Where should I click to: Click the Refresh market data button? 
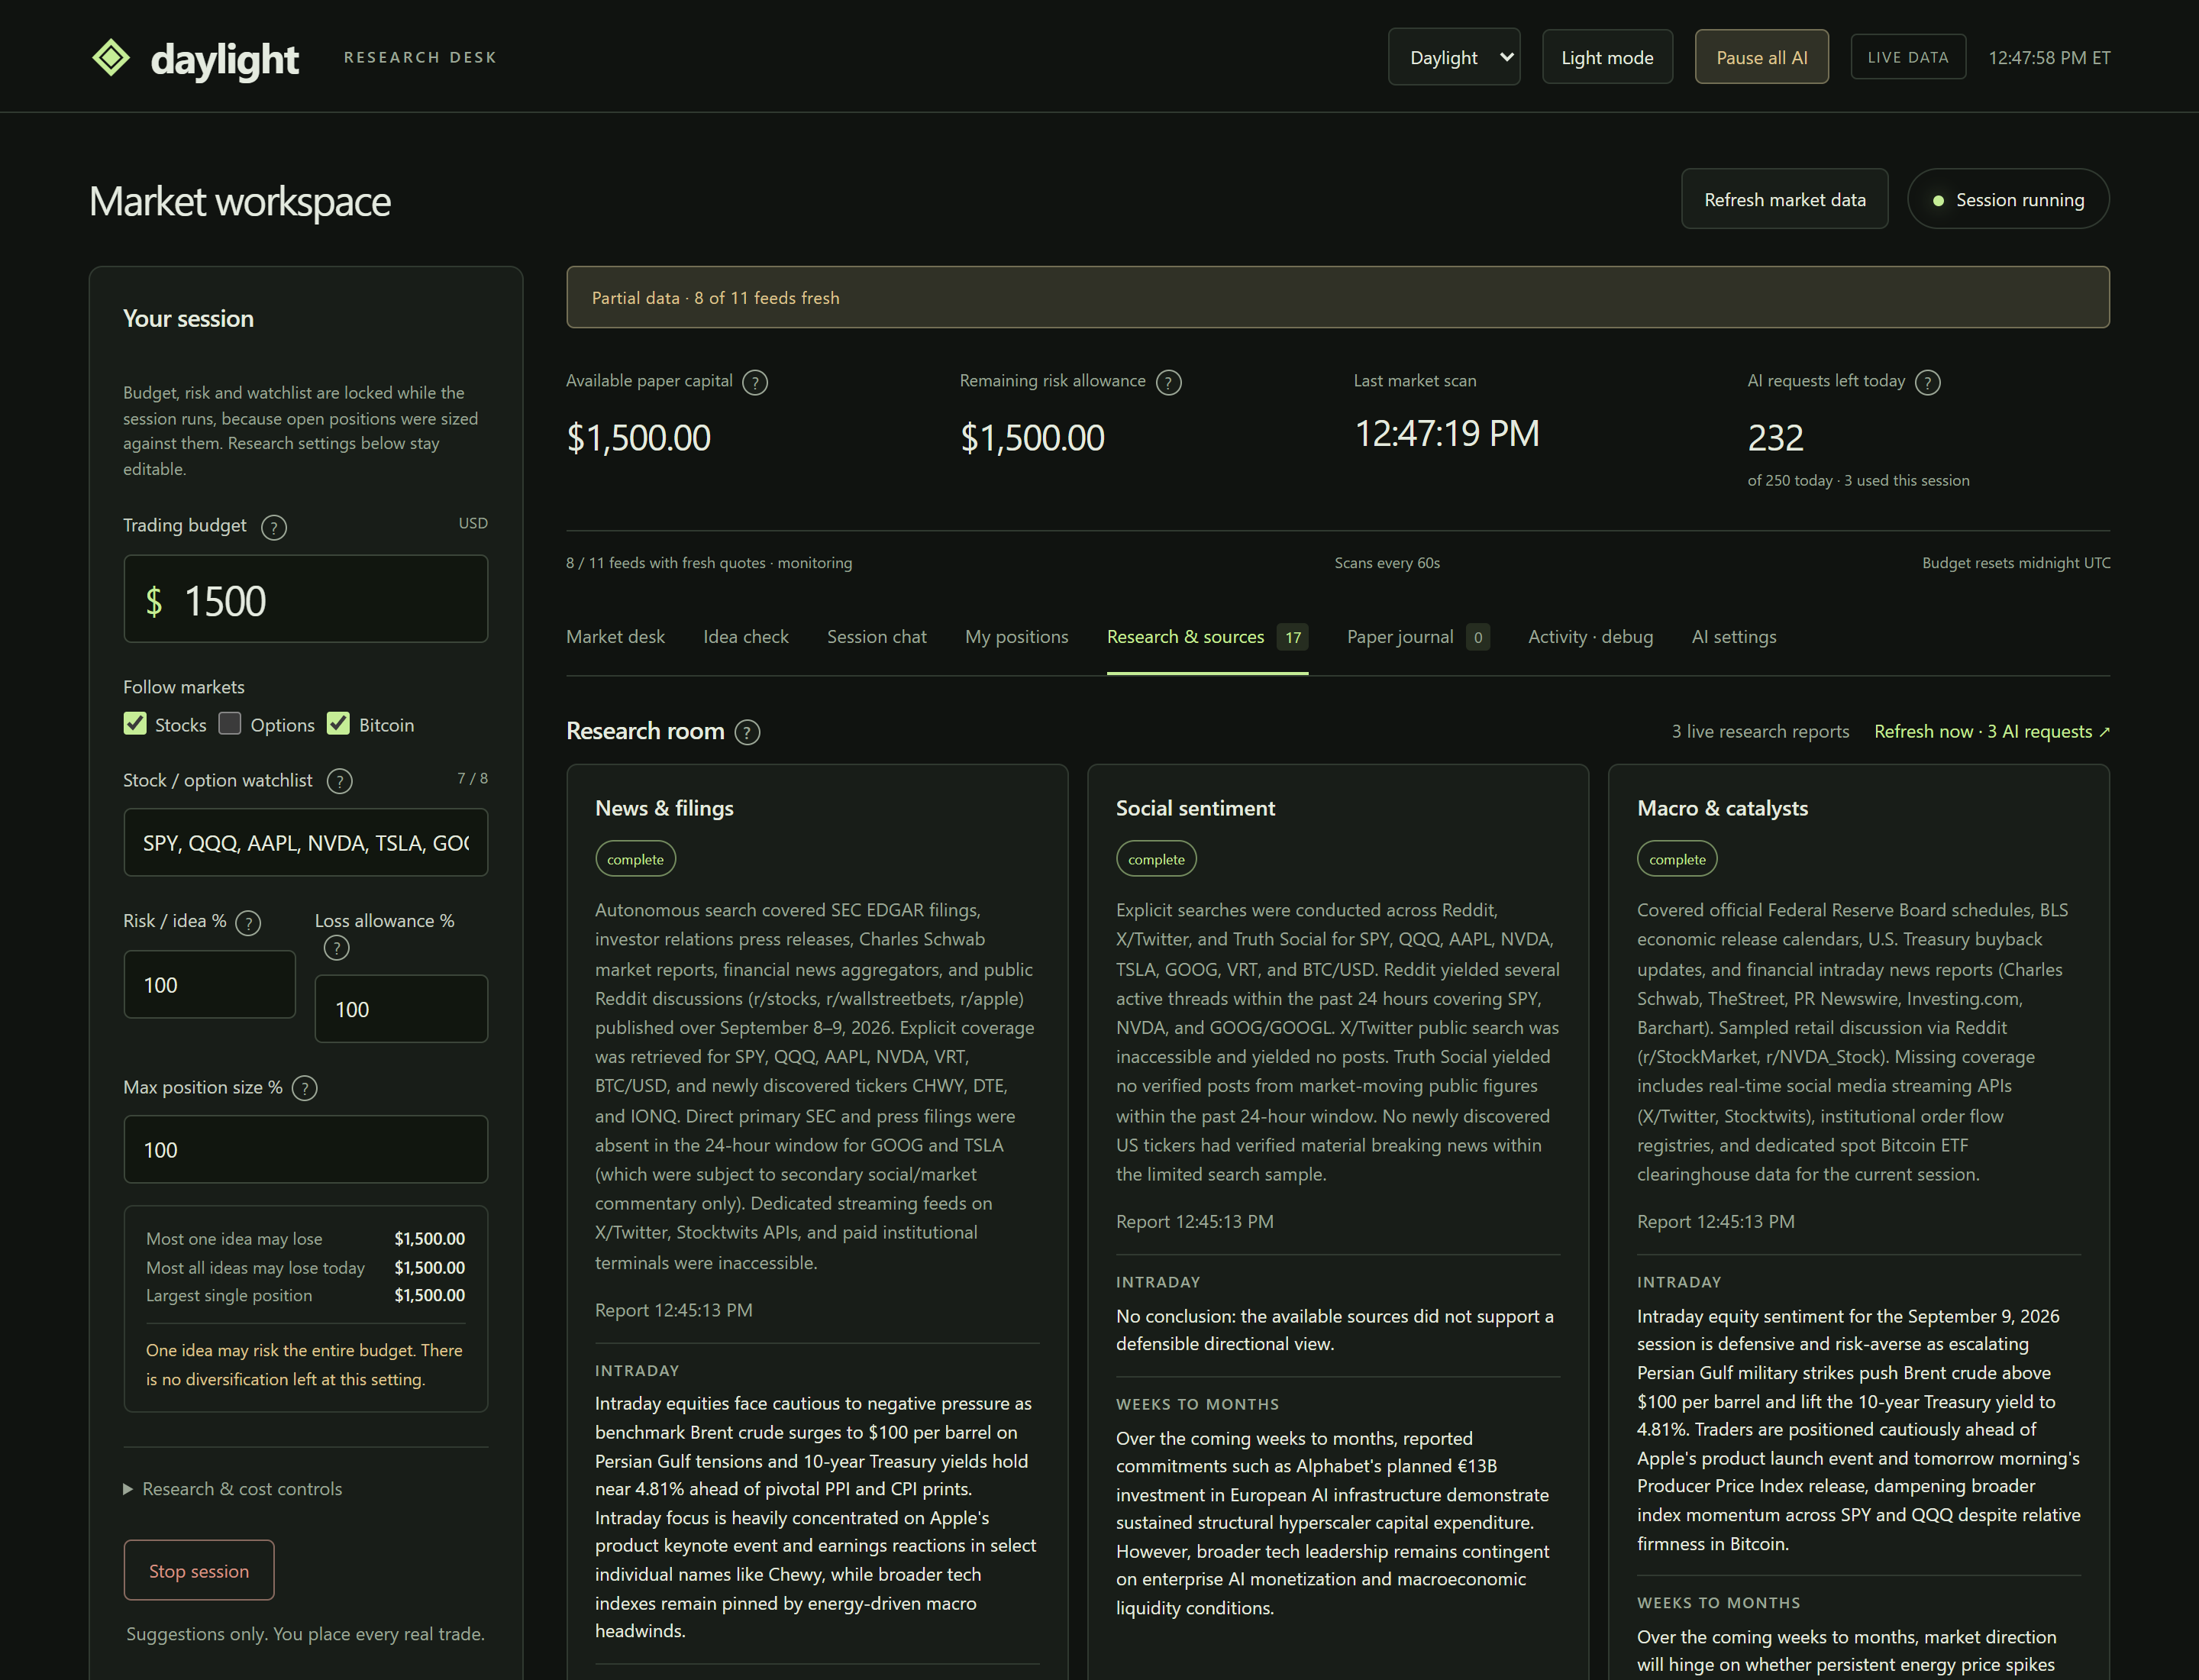click(1784, 199)
